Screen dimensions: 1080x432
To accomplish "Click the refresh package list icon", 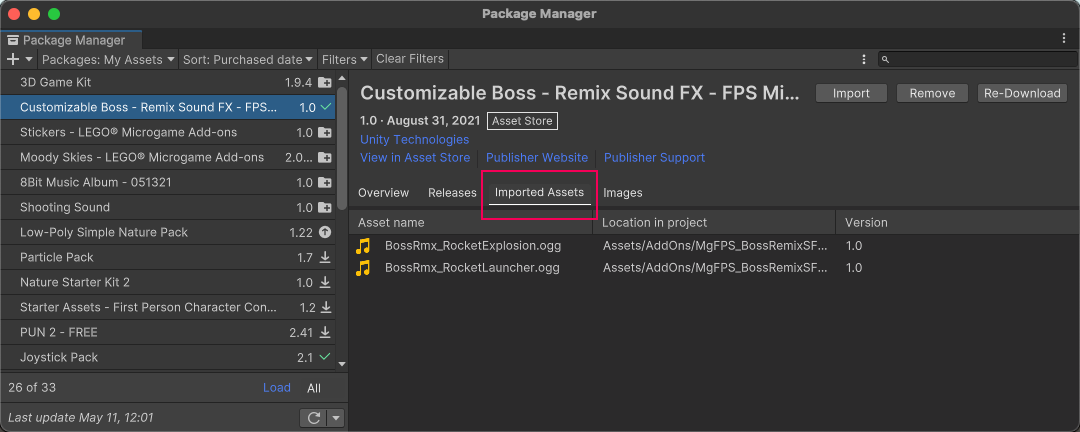I will [x=313, y=418].
